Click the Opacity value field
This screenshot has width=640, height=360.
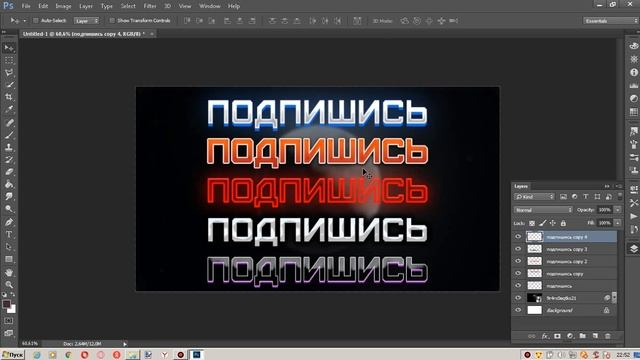click(x=605, y=210)
